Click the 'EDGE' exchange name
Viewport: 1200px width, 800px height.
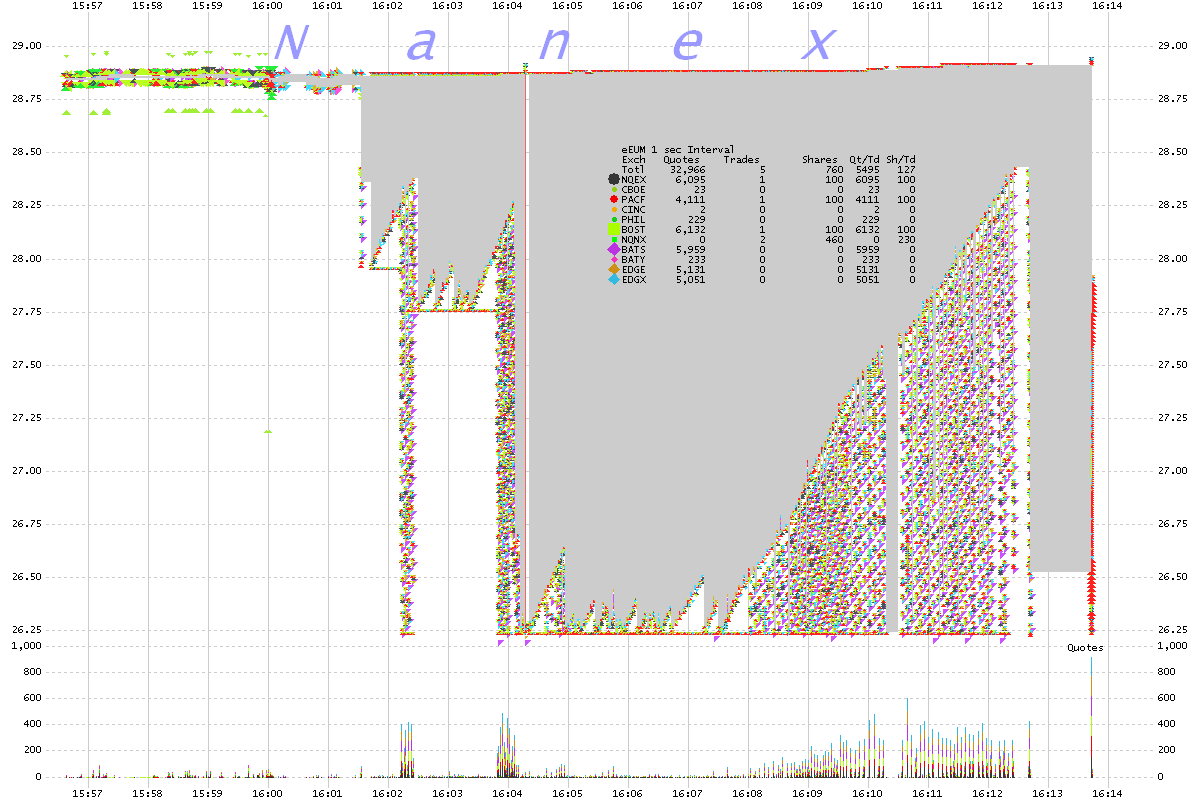pos(634,269)
